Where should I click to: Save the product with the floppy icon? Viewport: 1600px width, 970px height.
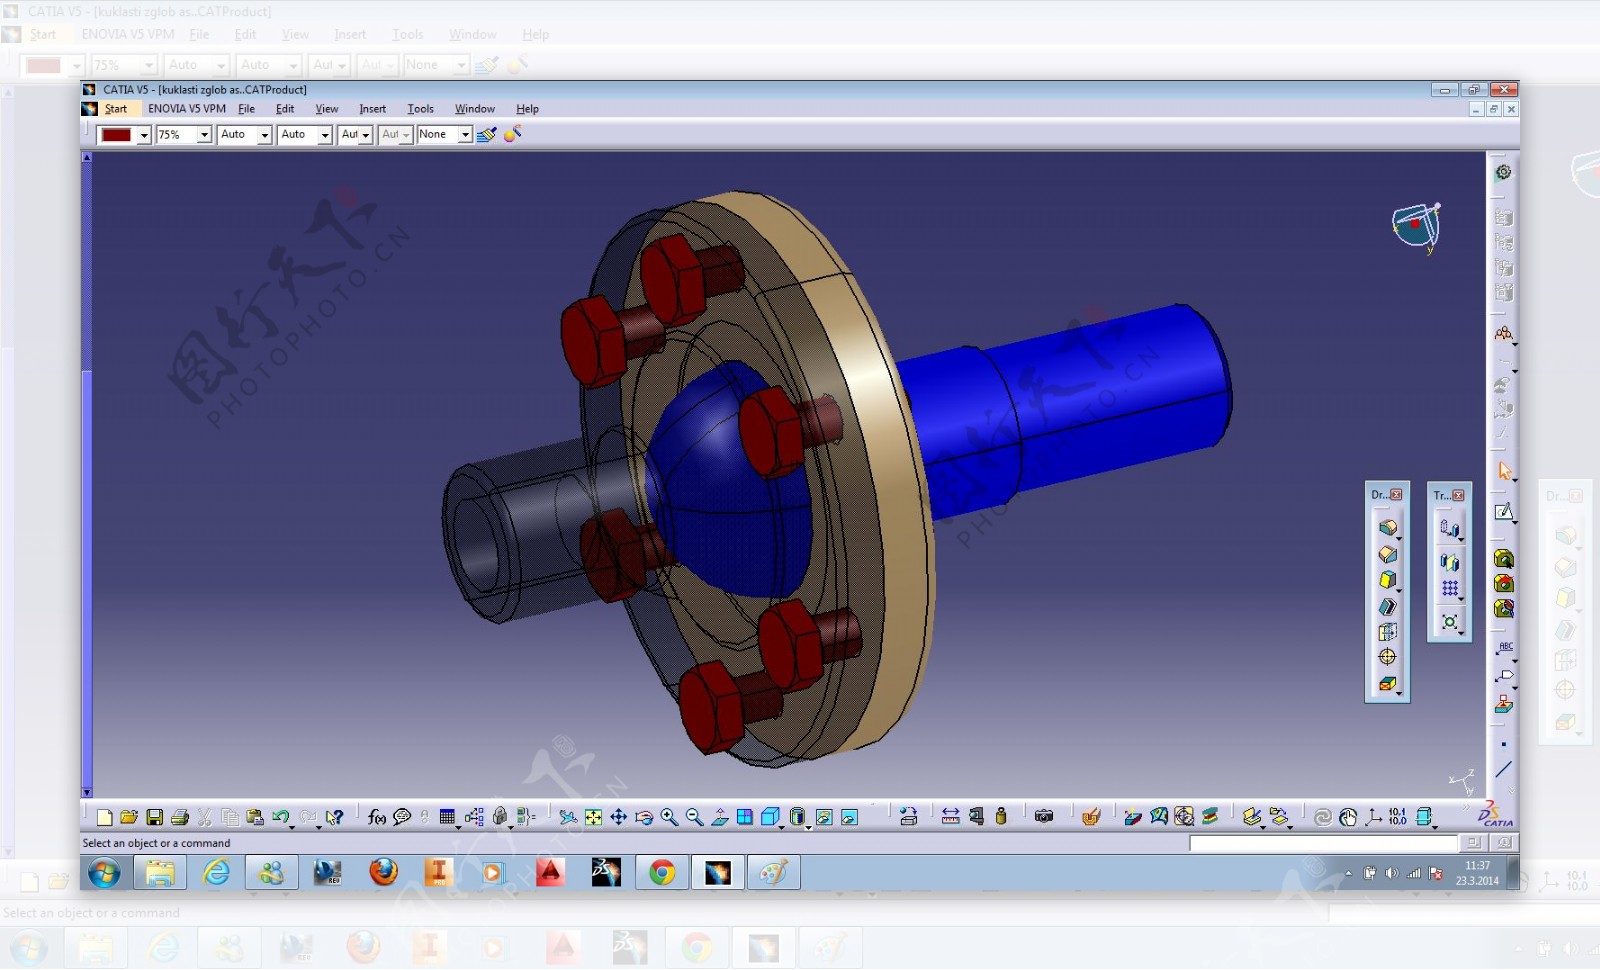click(x=154, y=817)
